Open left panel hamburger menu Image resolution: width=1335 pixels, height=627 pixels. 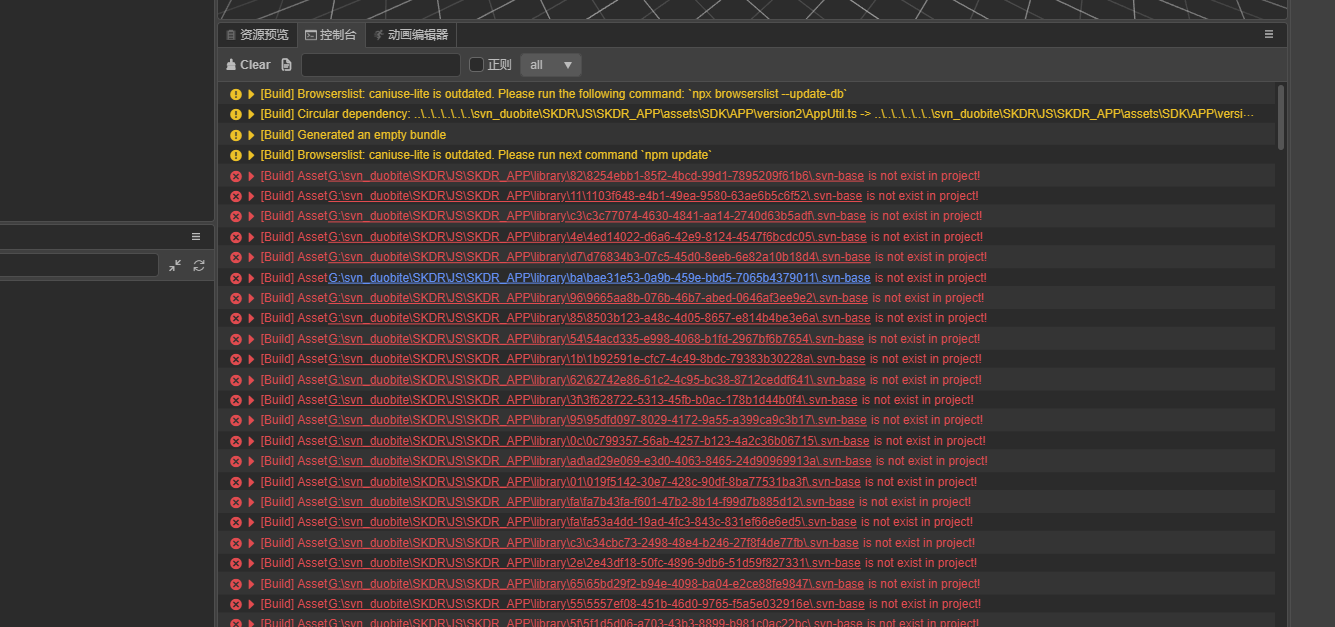[x=196, y=236]
